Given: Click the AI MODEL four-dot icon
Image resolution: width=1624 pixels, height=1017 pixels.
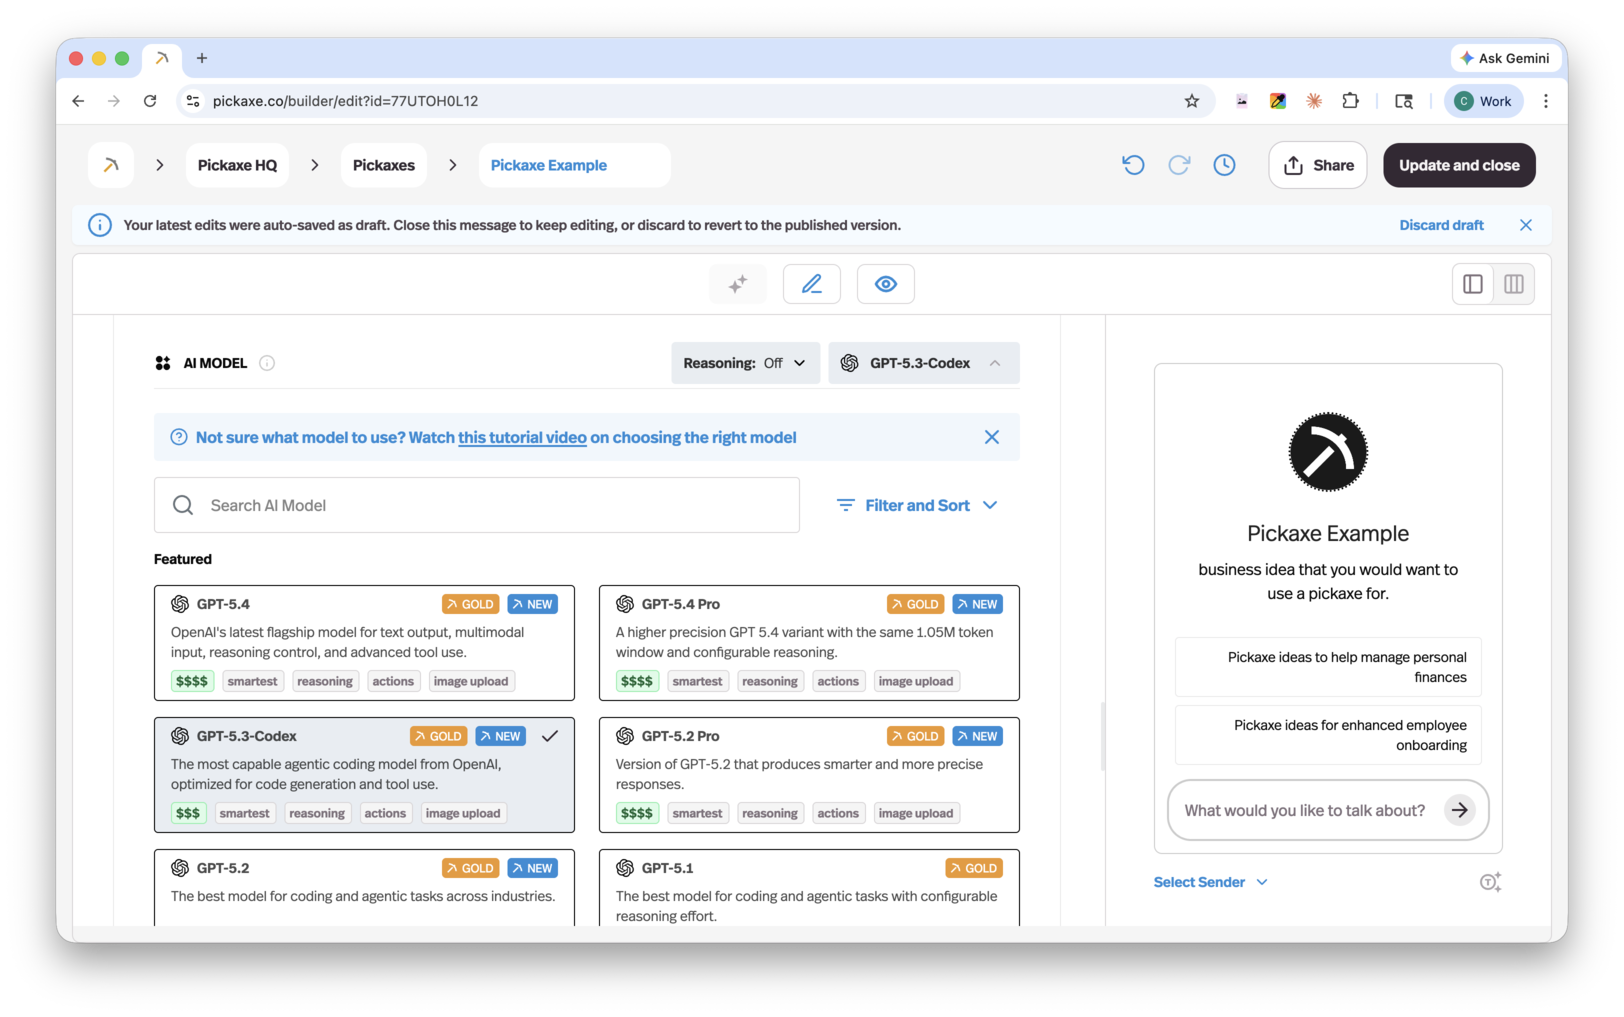Looking at the screenshot, I should [163, 363].
